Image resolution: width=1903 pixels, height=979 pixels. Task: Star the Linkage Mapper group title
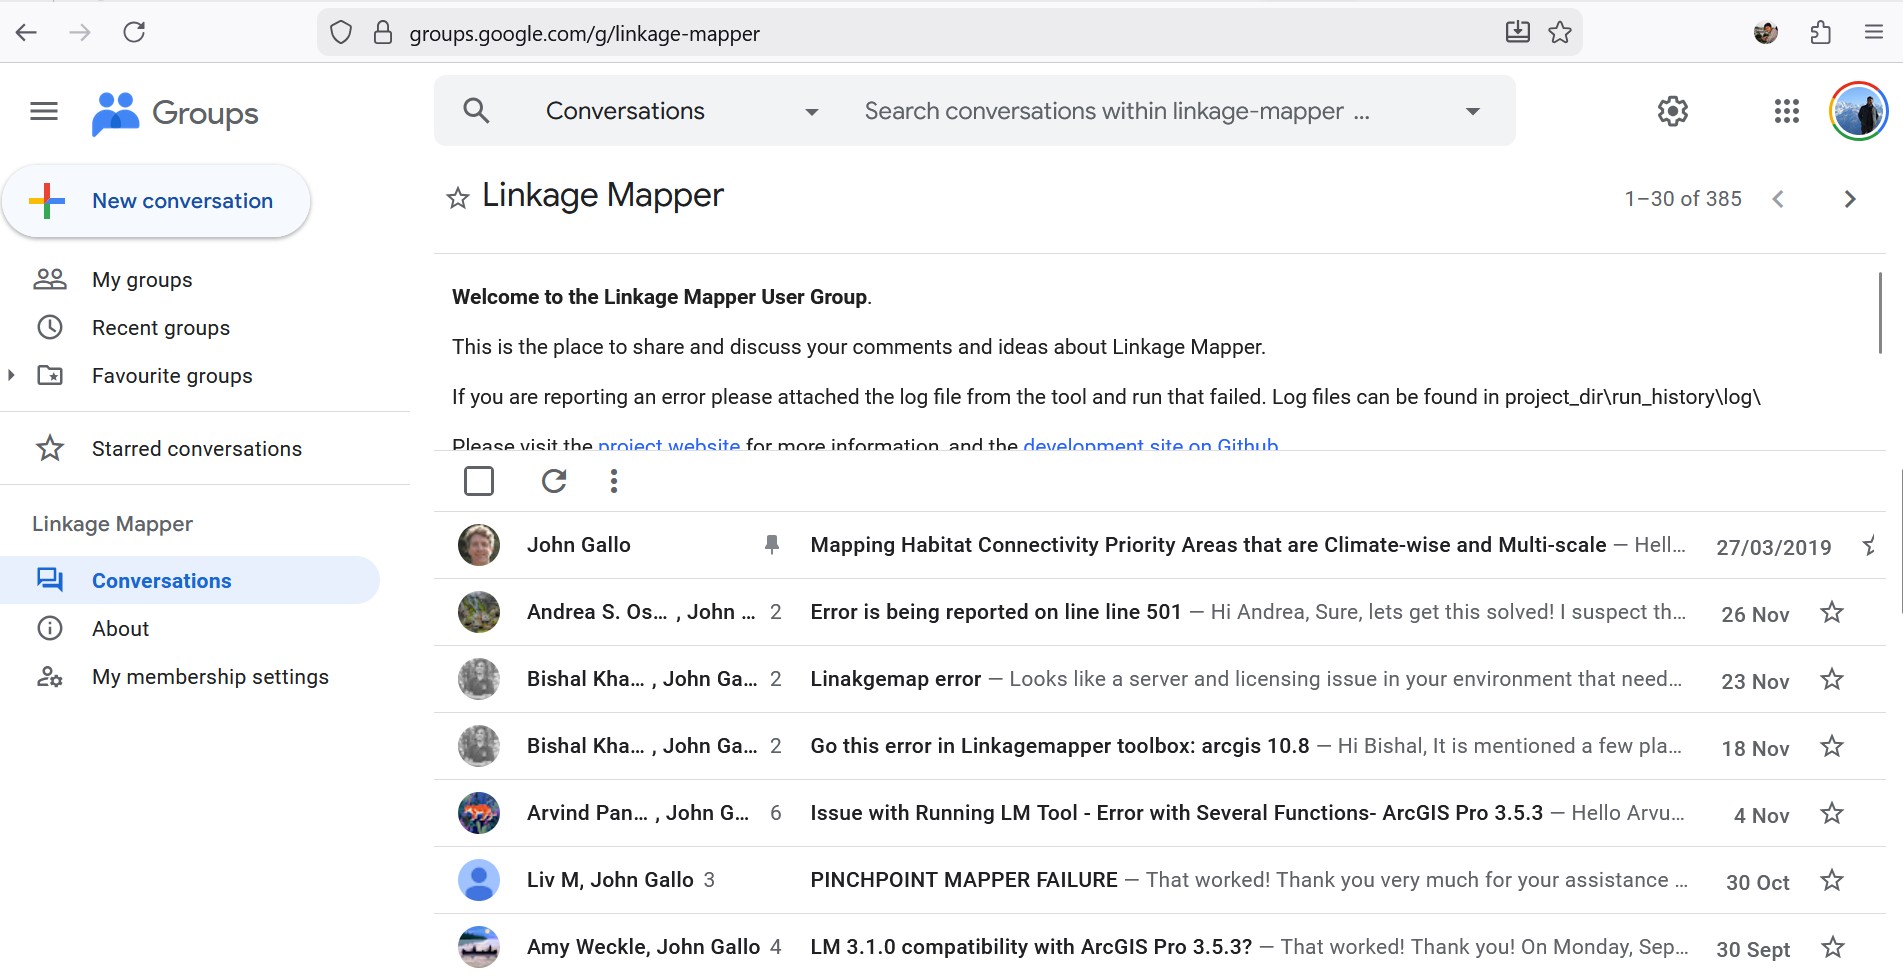[x=458, y=198]
